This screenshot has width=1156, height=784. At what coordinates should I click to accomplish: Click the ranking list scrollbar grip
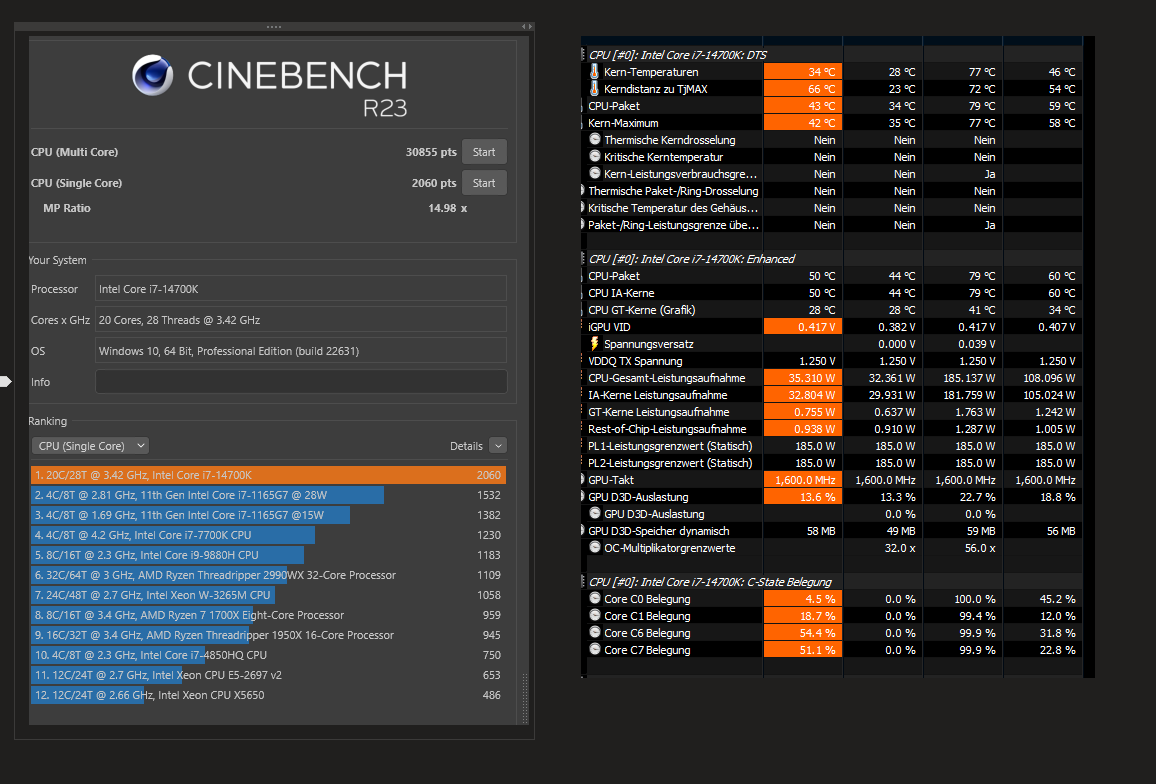(525, 698)
